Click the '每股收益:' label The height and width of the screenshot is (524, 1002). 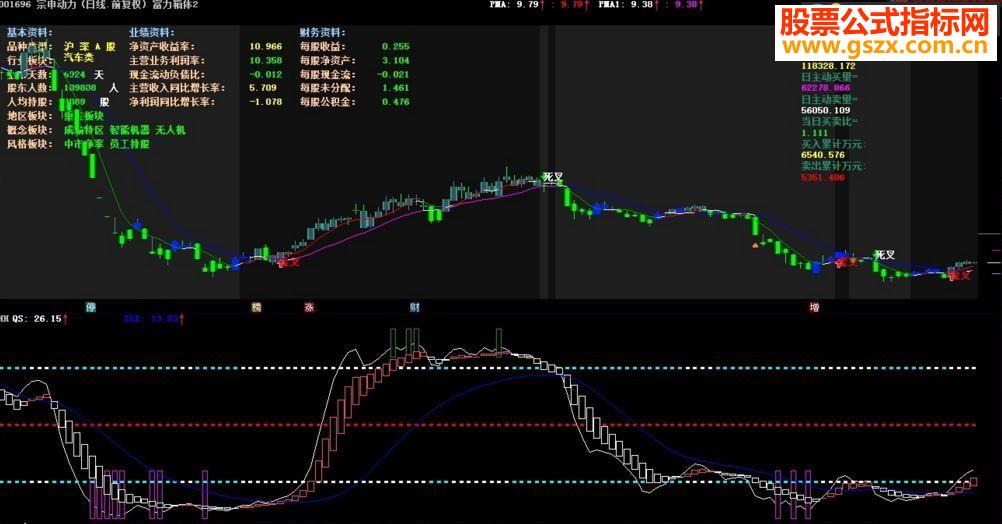coord(323,46)
